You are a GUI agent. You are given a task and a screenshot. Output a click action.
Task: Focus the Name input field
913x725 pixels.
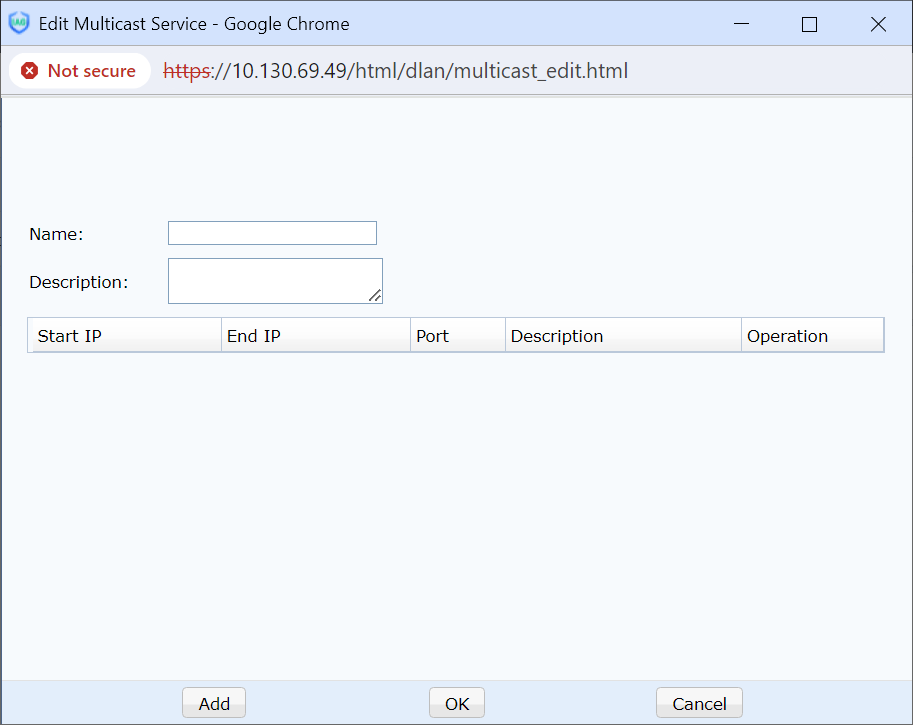click(272, 233)
